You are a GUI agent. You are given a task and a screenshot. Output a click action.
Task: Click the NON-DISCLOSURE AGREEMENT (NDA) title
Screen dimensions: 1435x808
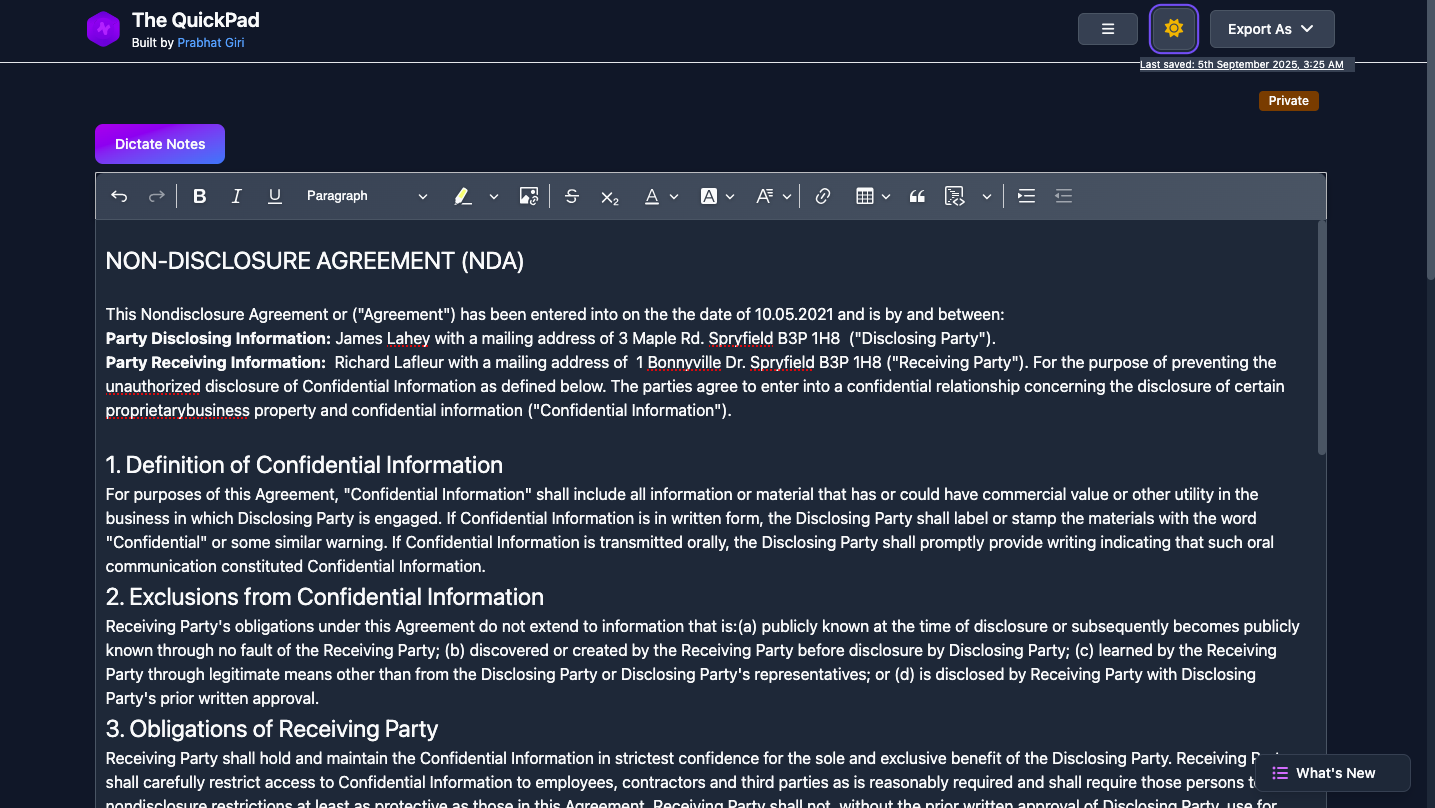coord(315,261)
